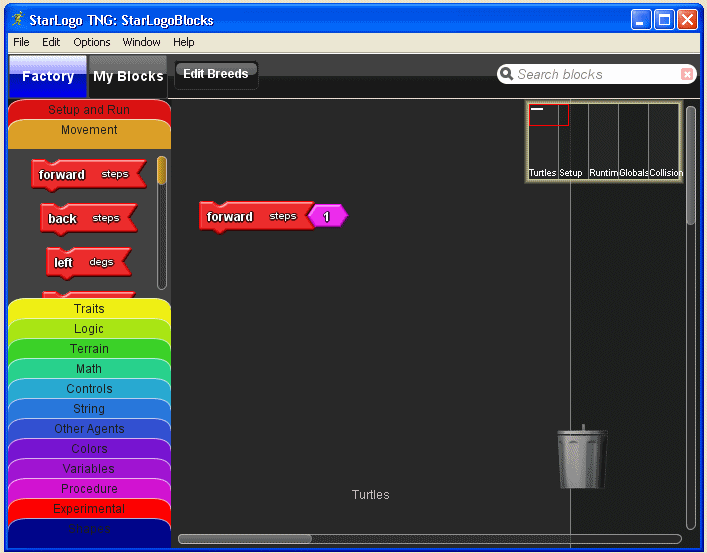Maximize the StarLogo TNG window
Viewport: 707px width, 553px height.
pos(664,20)
